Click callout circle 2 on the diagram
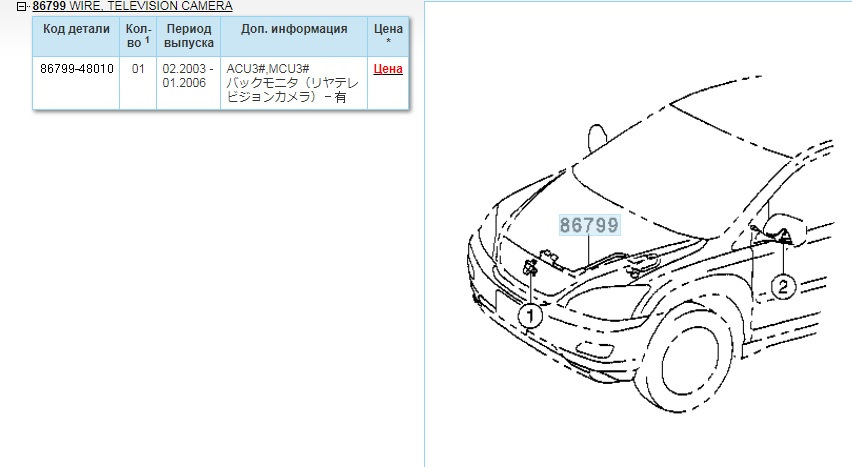The height and width of the screenshot is (467, 852). pos(783,287)
